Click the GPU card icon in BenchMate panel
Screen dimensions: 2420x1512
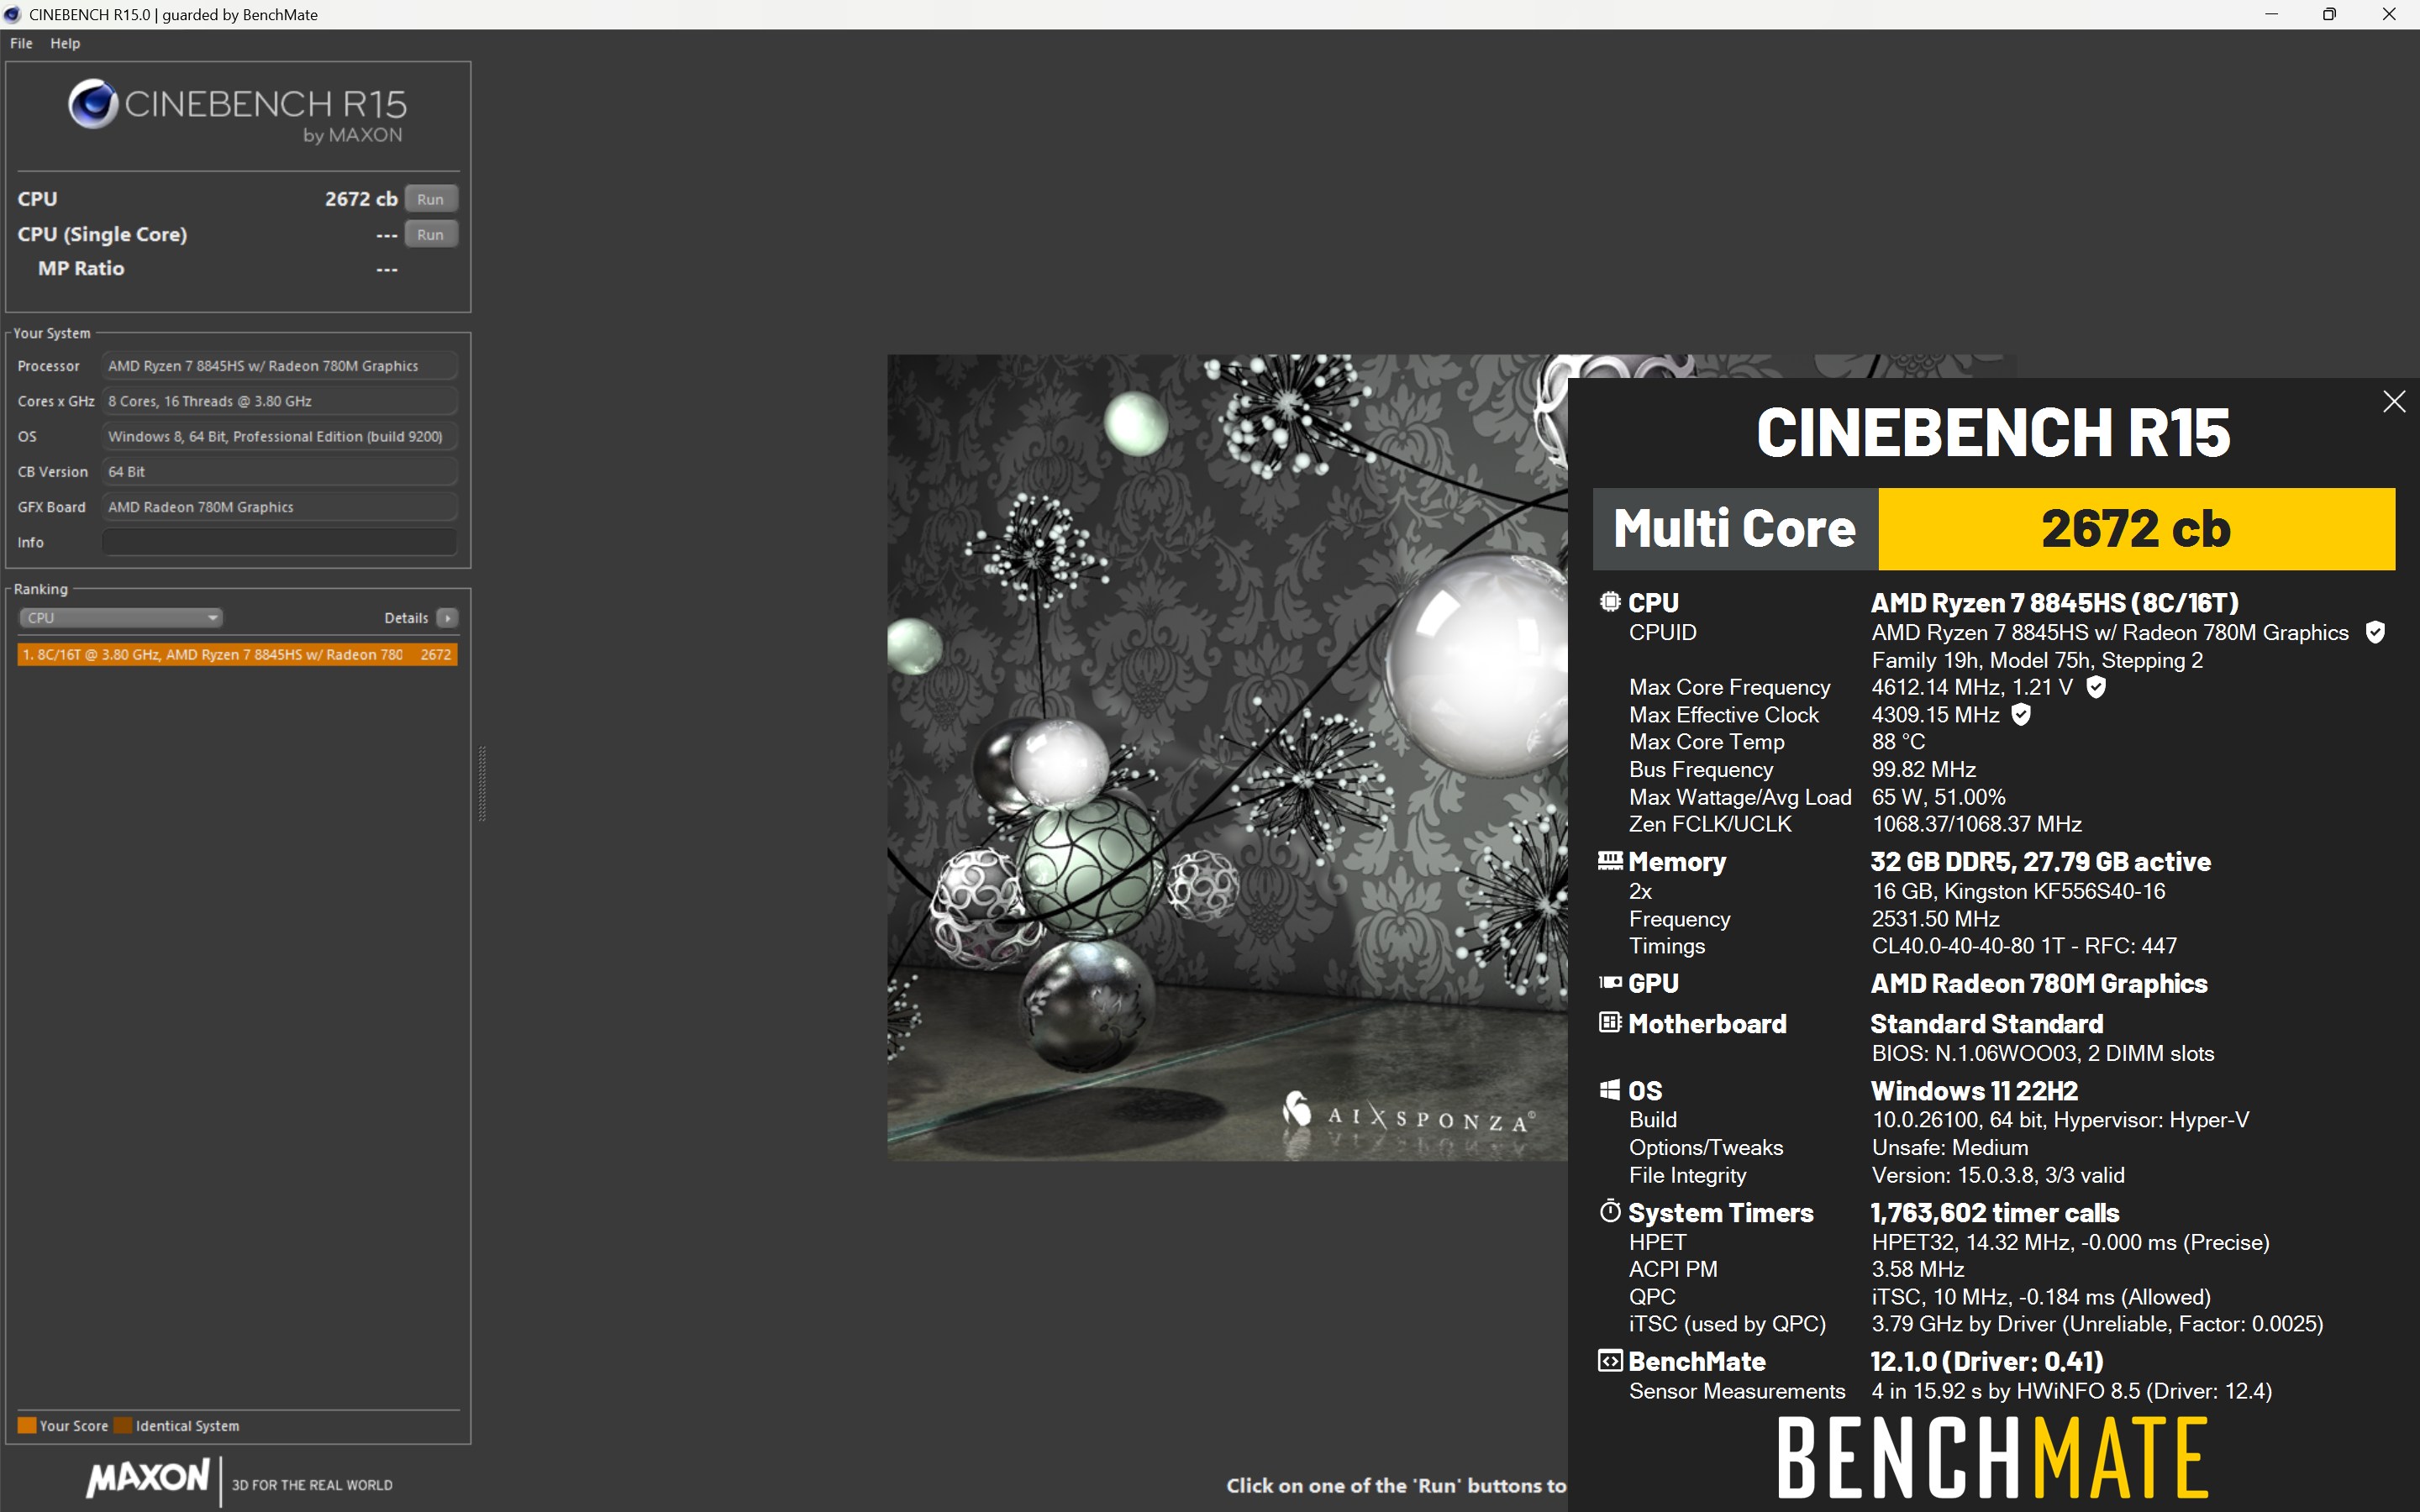[1610, 982]
